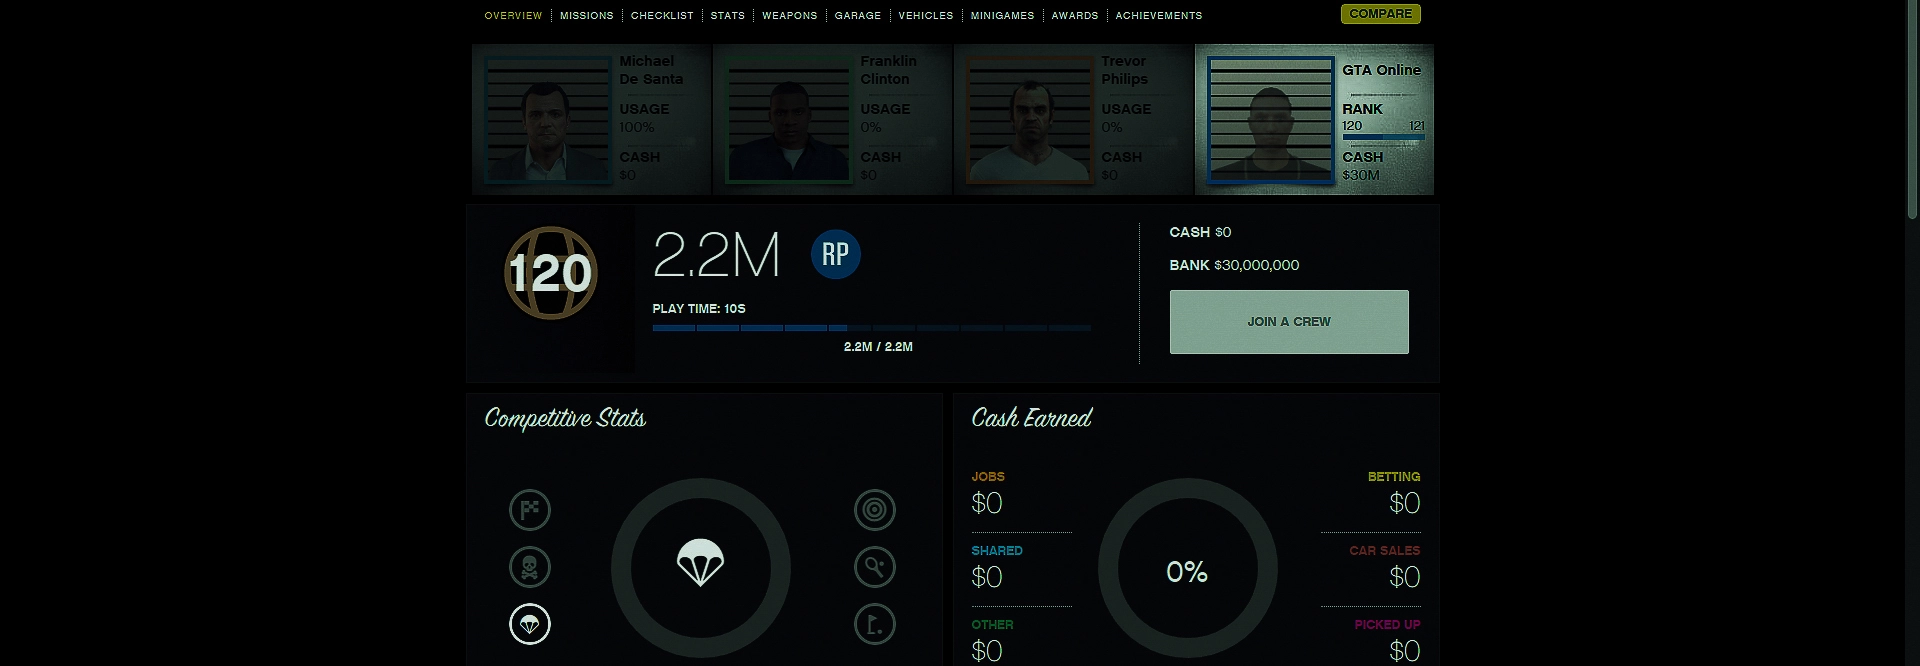Select the golf flag stat icon
Screen dimensions: 1920x666
tap(875, 624)
